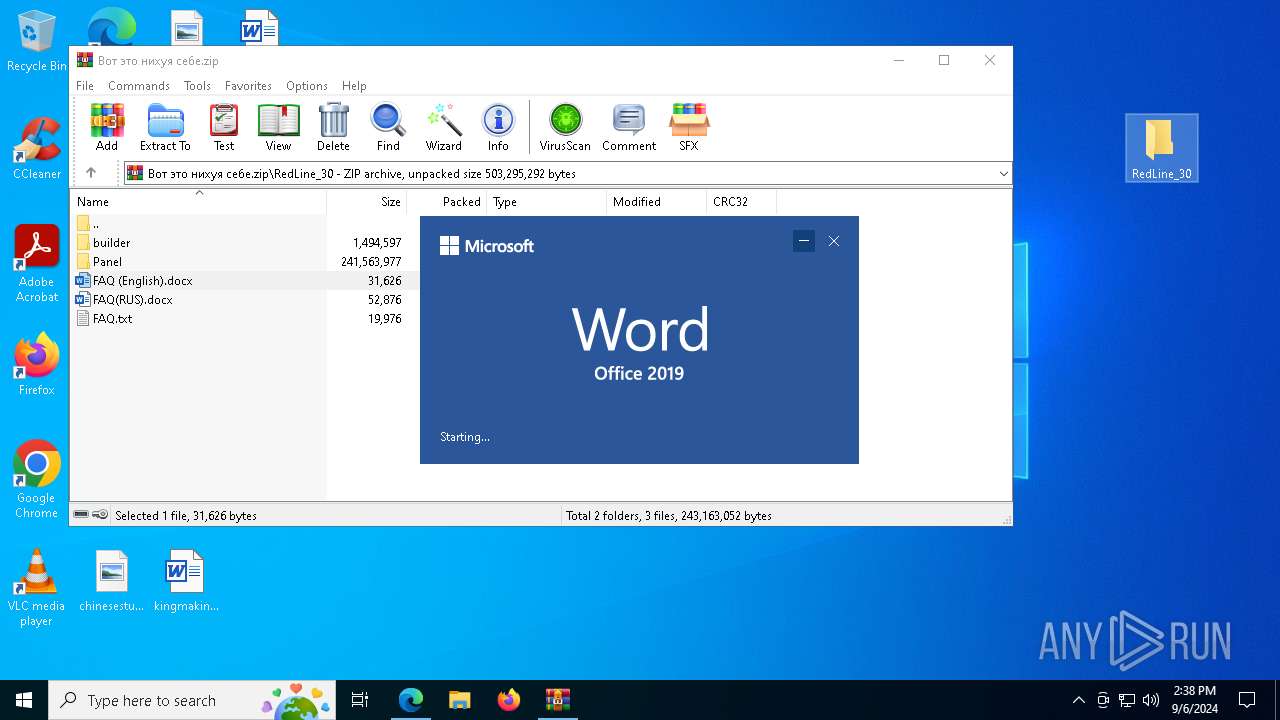Open the Favorites menu

(x=248, y=86)
